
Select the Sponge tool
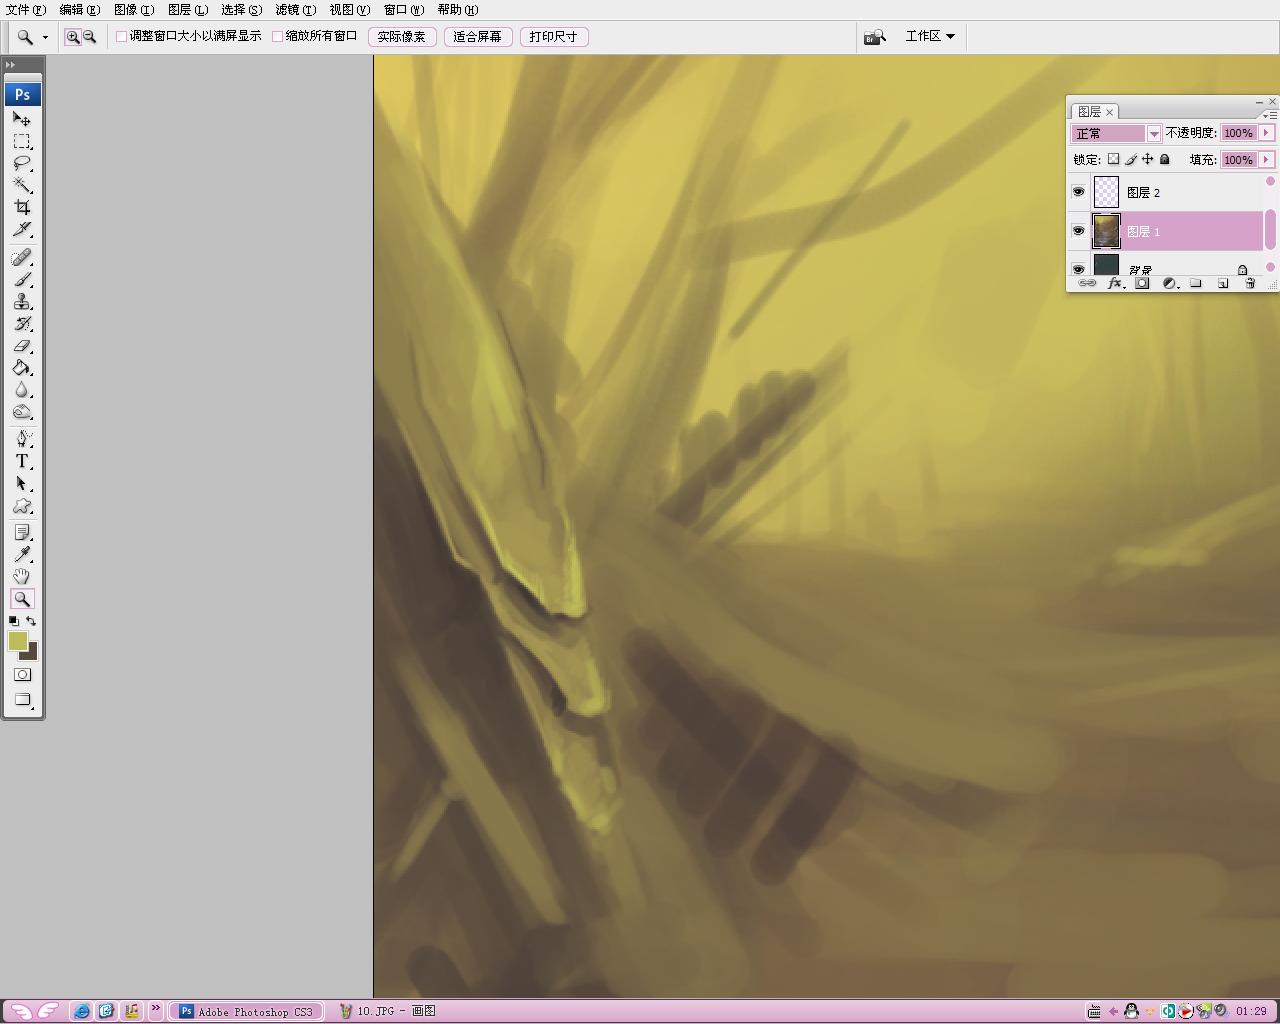(x=22, y=412)
